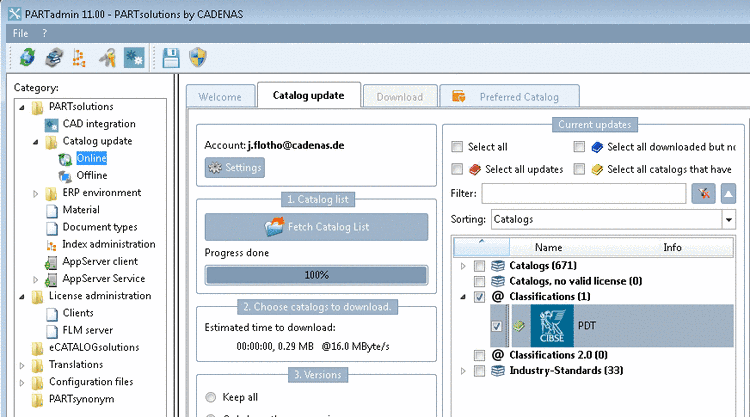Check the Catalogs (671) checkbox
This screenshot has width=750, height=417.
point(479,265)
